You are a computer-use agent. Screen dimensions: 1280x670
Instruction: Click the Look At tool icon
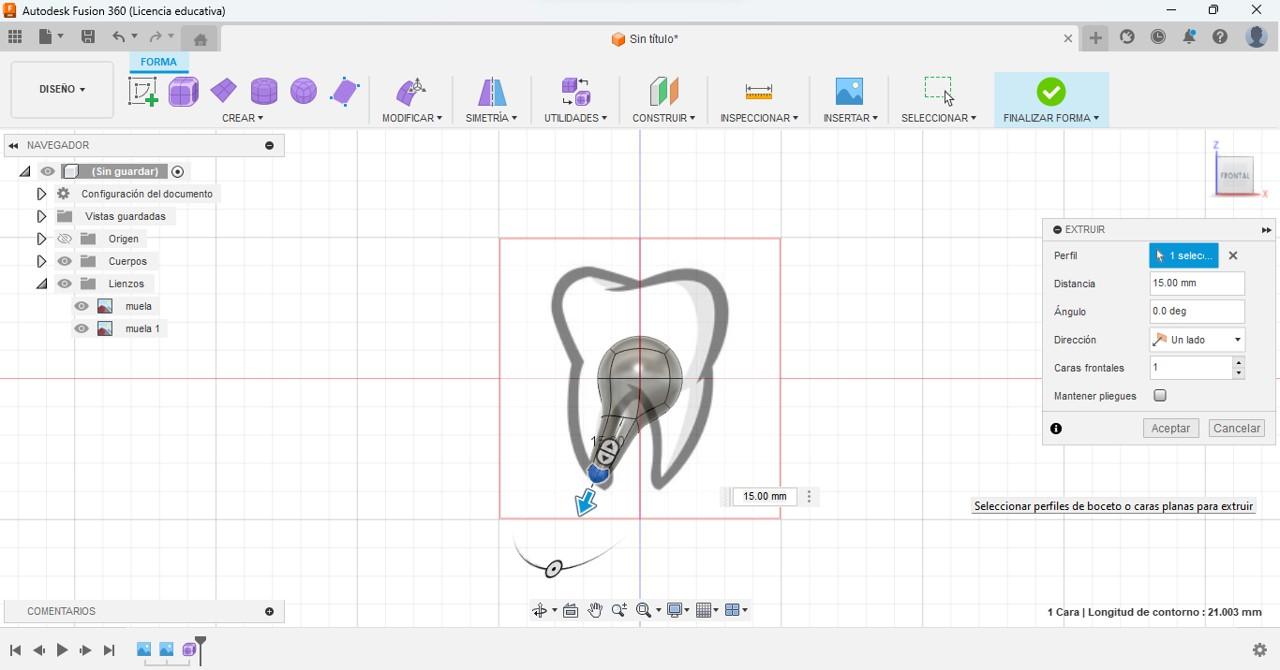coord(571,610)
